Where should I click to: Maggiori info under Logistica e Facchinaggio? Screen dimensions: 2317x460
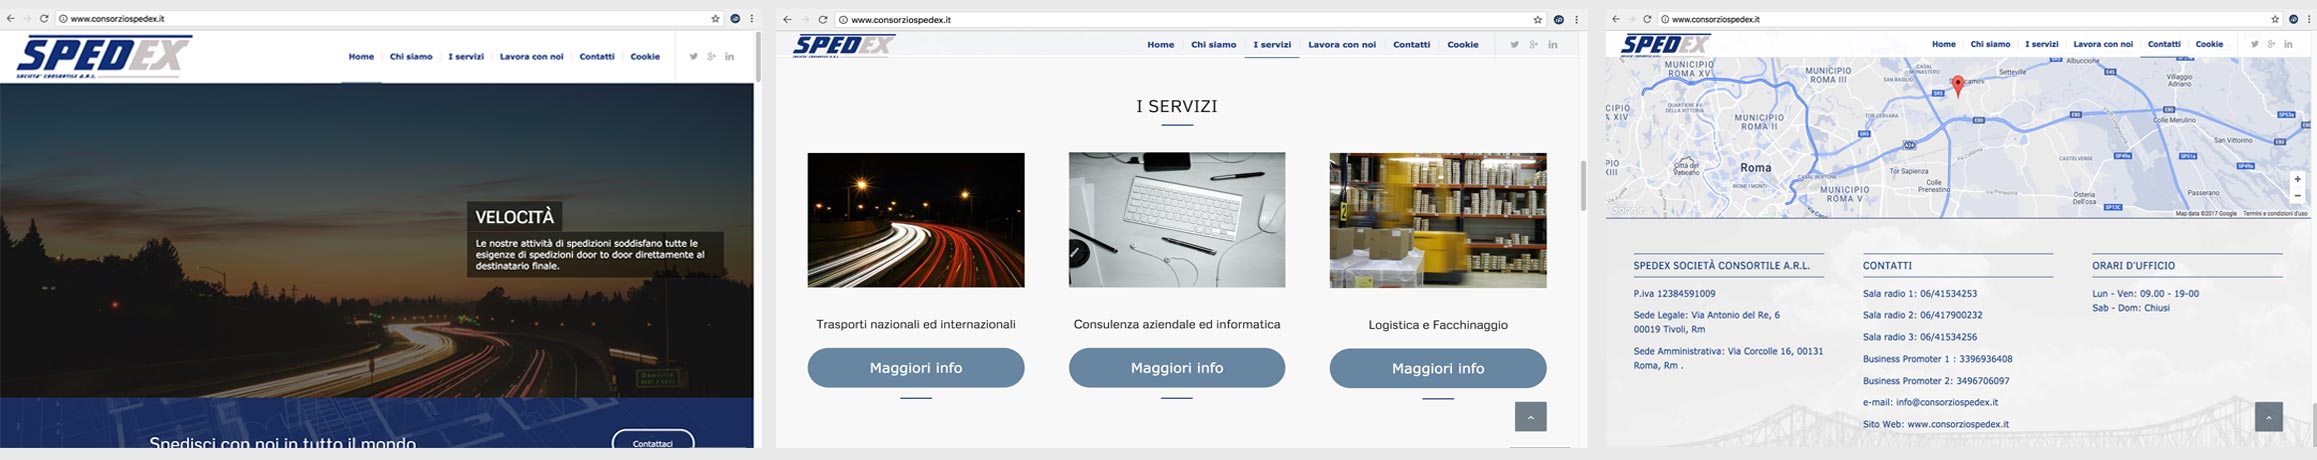point(1438,368)
